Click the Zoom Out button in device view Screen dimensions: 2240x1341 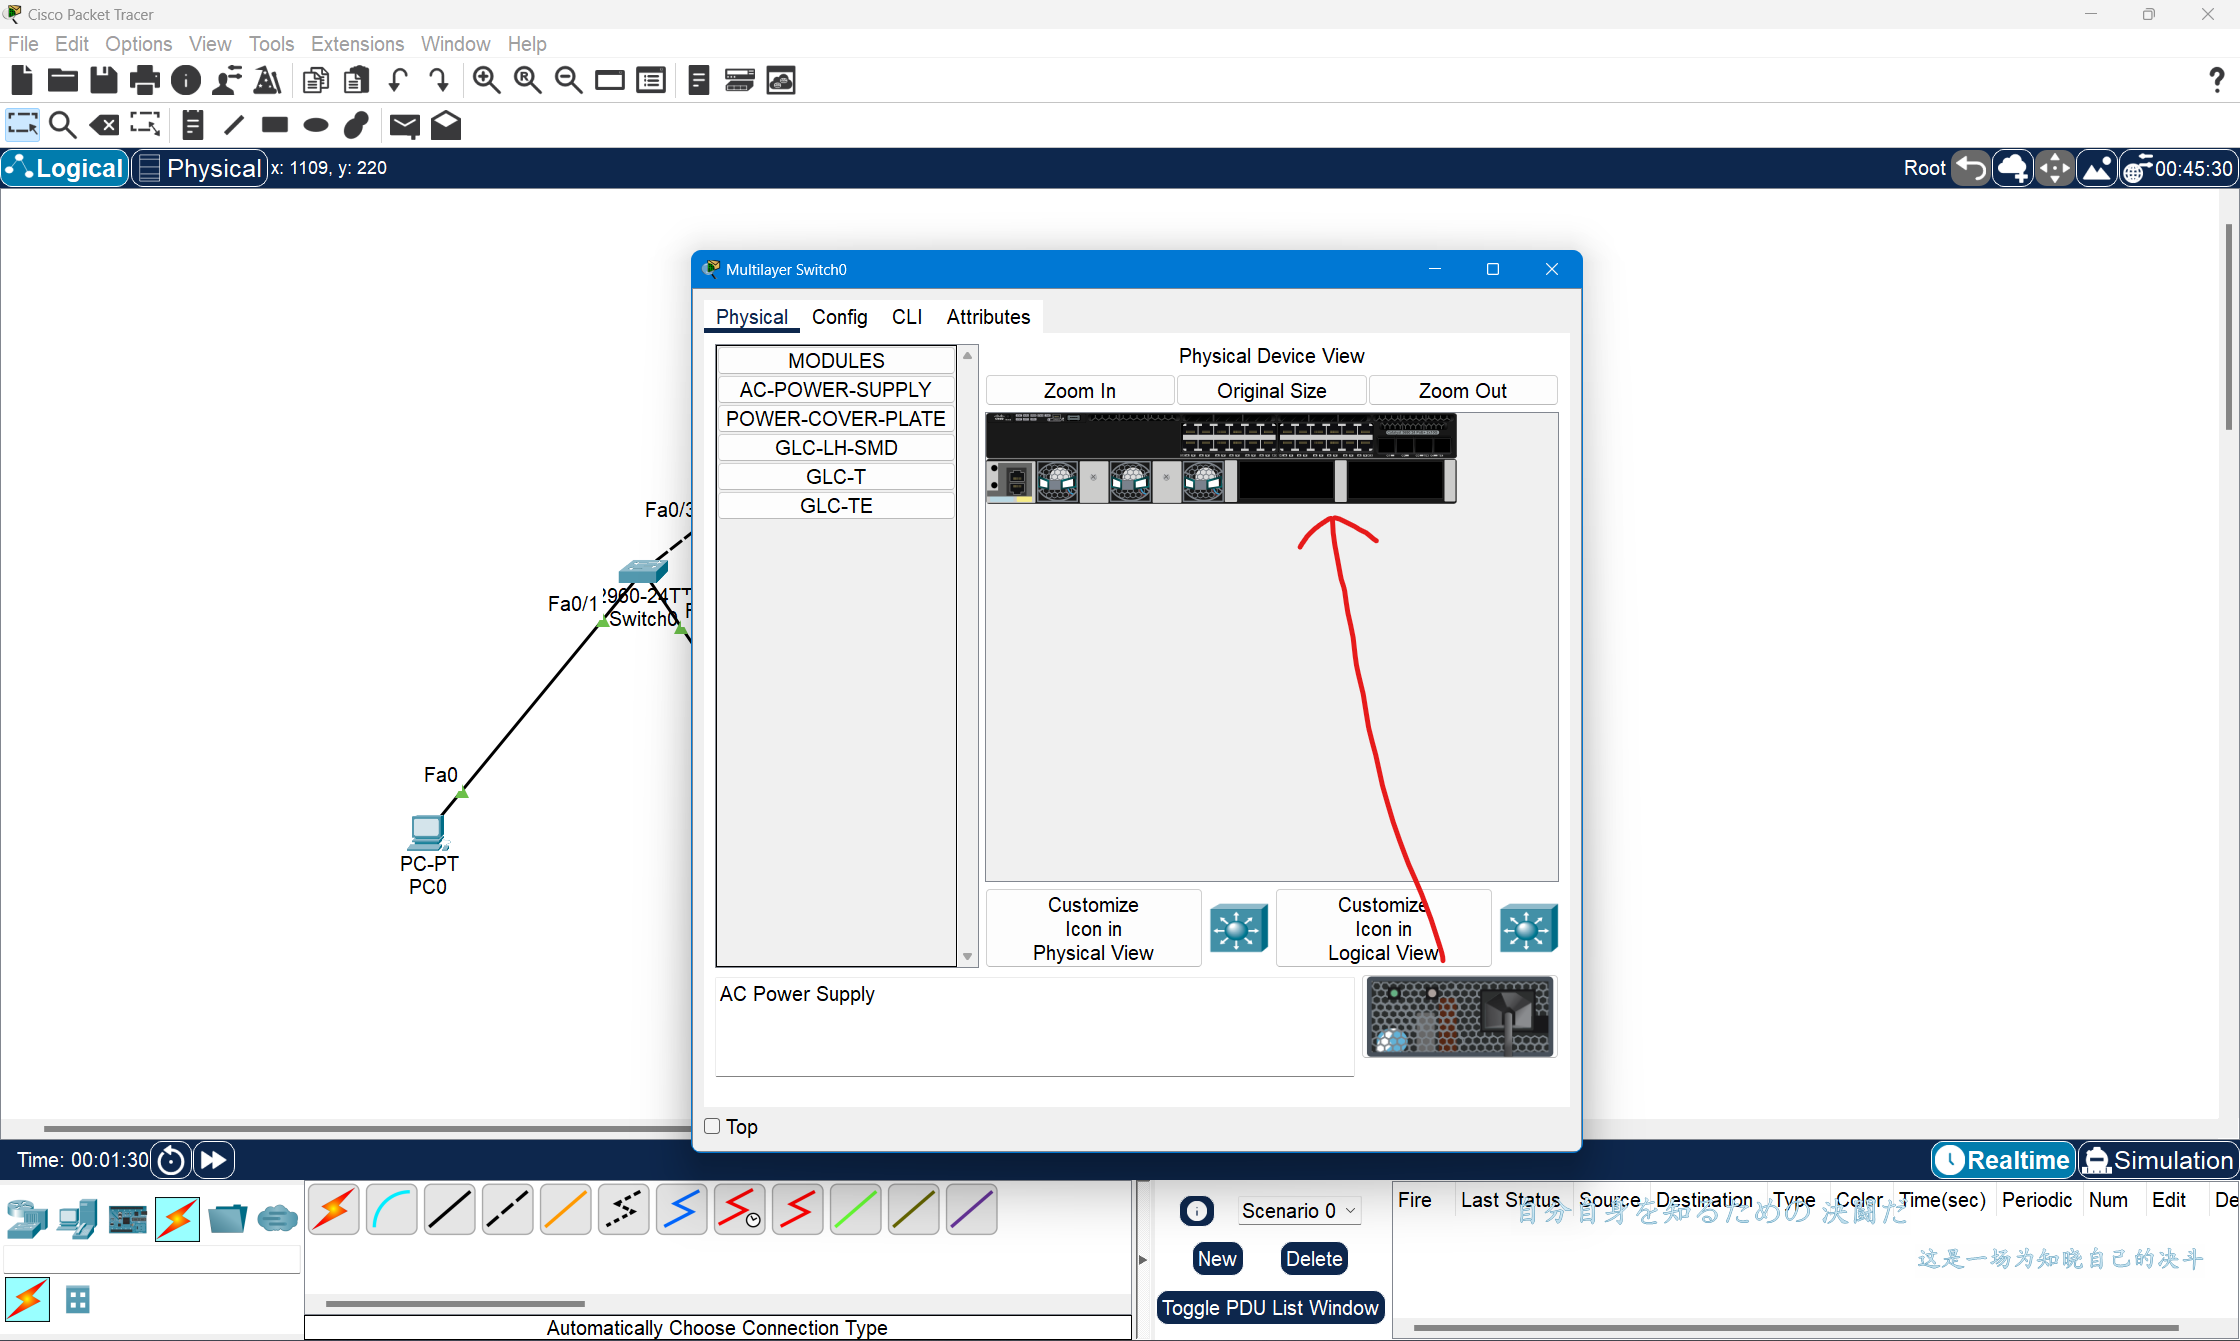pyautogui.click(x=1462, y=391)
